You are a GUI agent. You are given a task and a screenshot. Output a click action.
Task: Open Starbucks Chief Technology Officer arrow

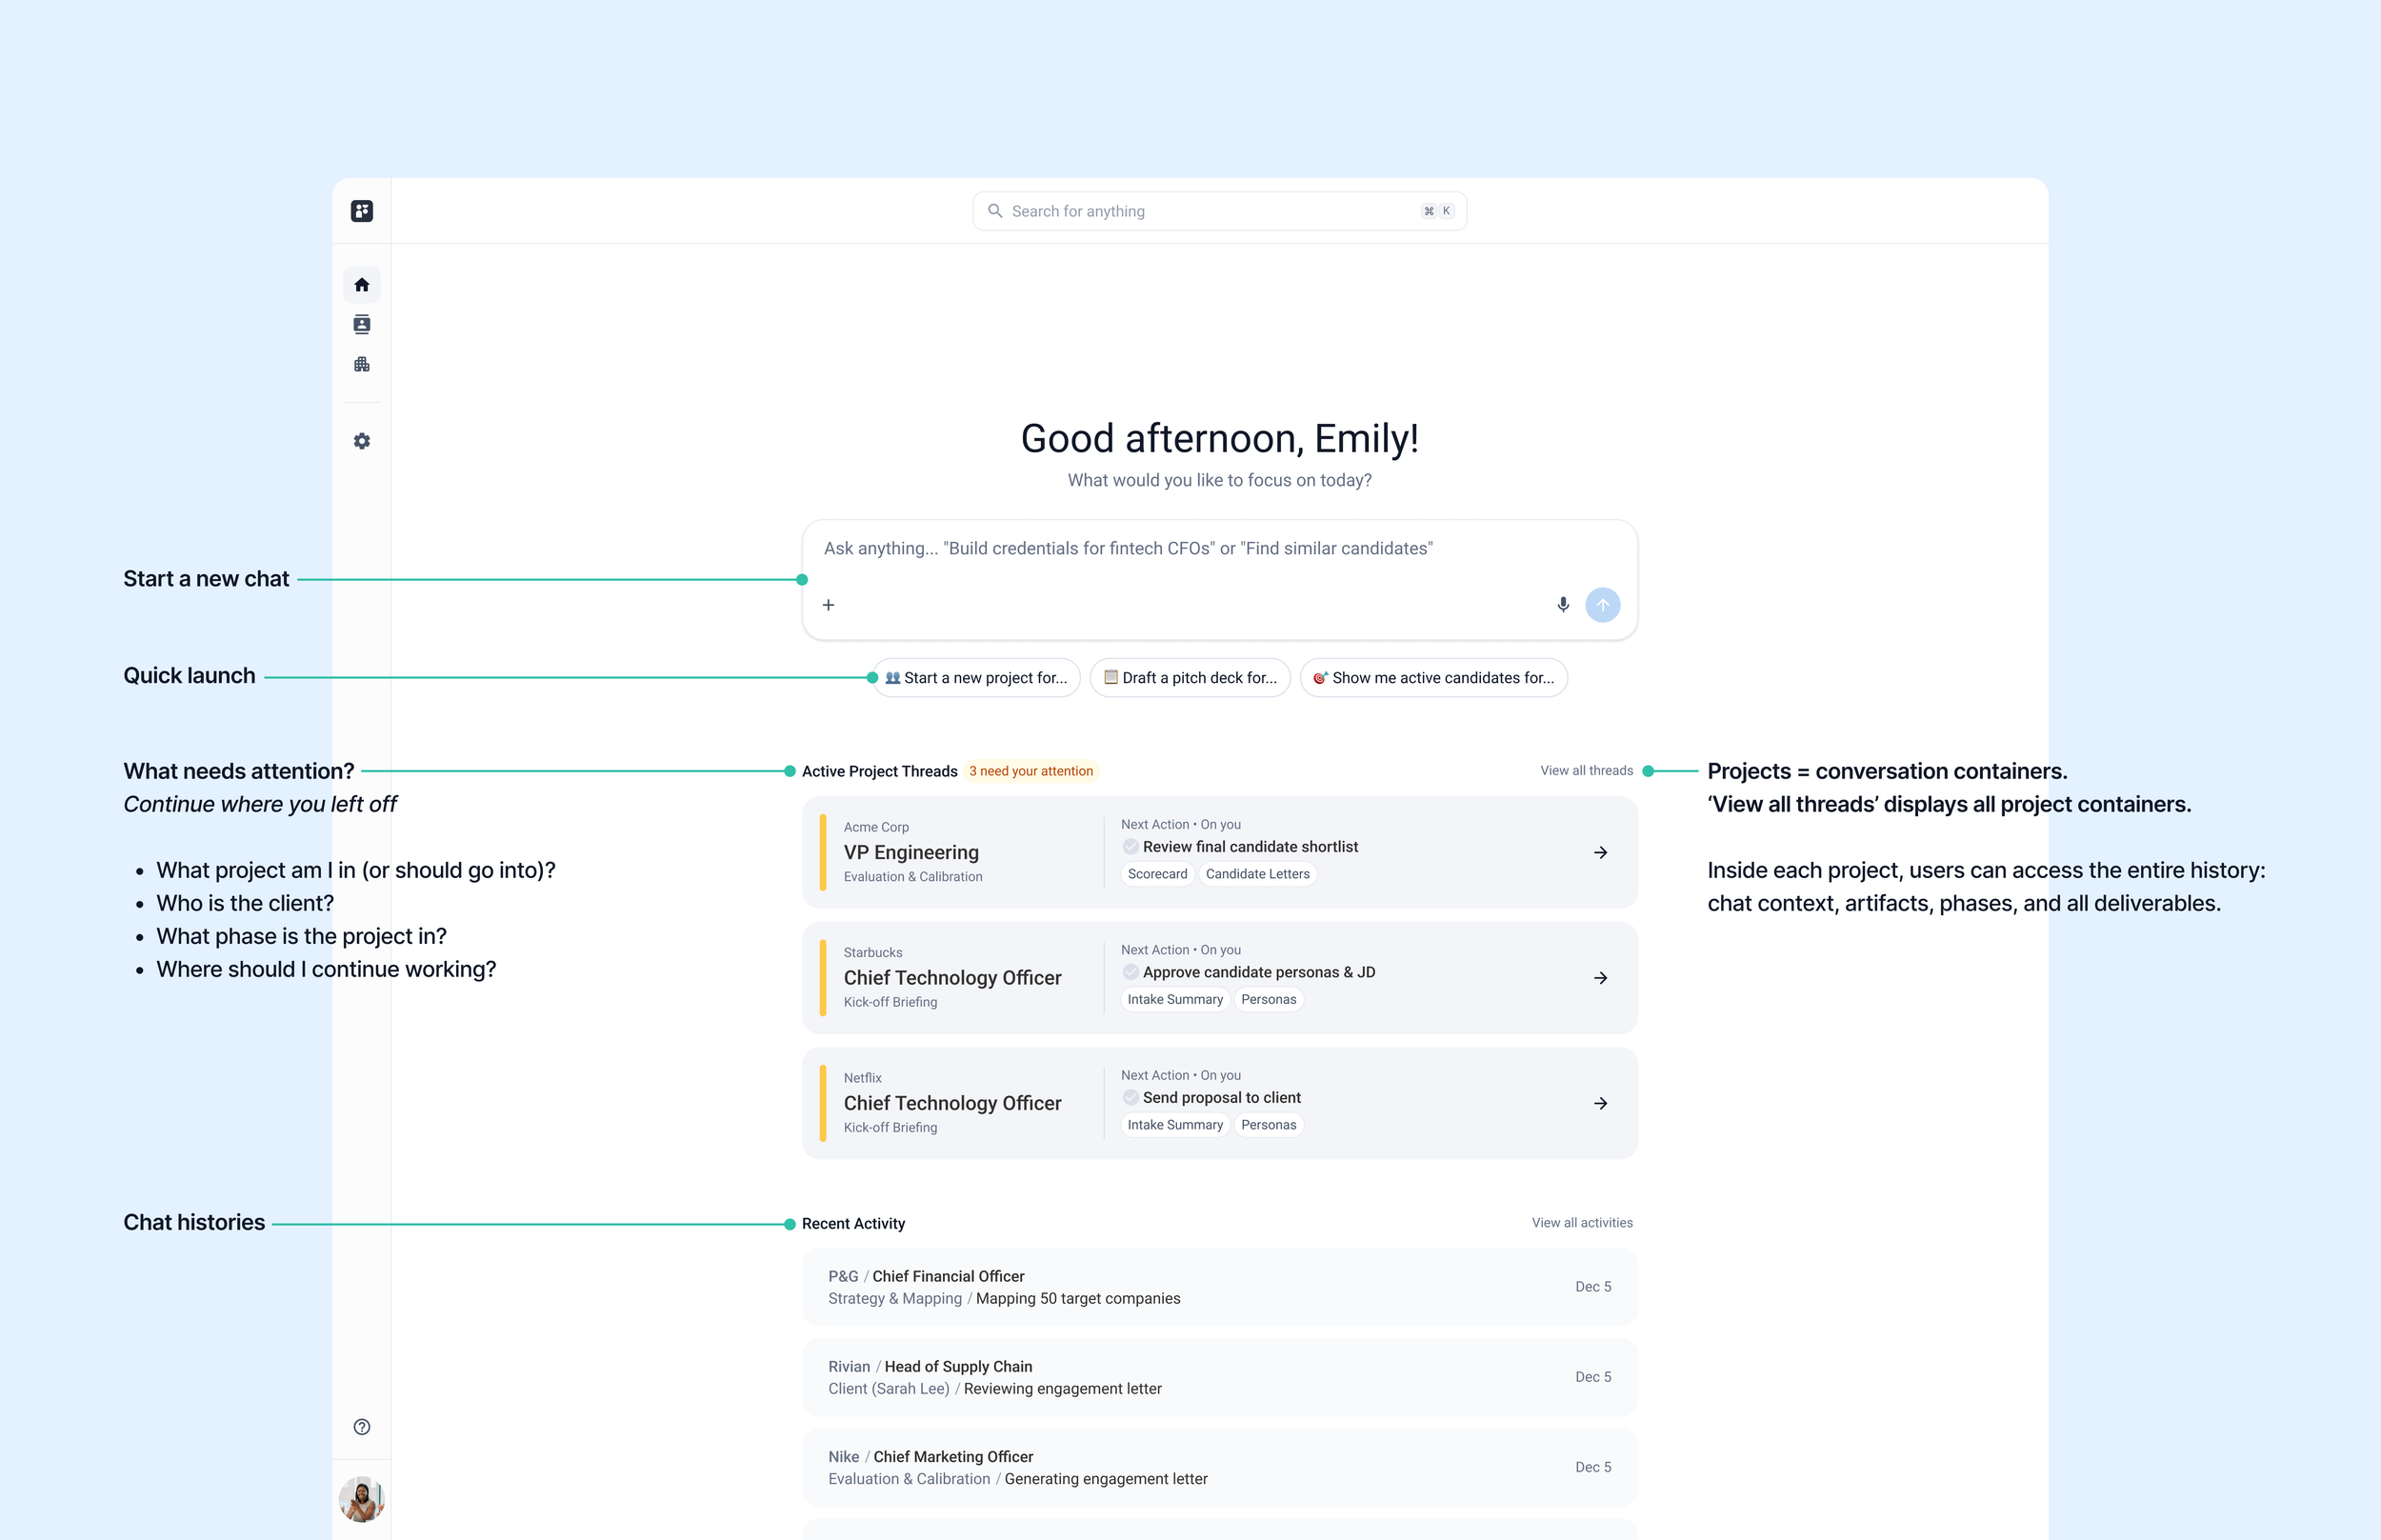[1600, 978]
